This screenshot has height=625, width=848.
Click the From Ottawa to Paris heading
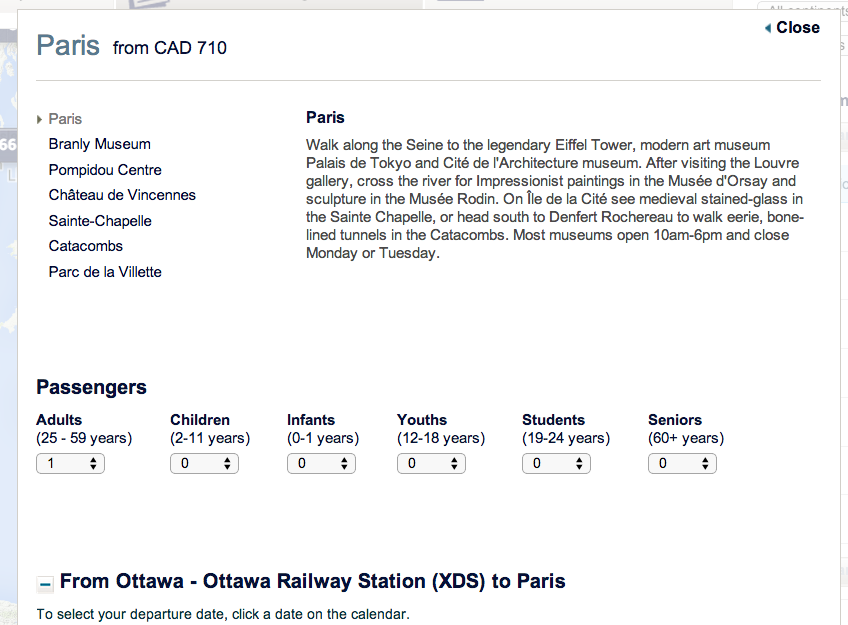312,581
